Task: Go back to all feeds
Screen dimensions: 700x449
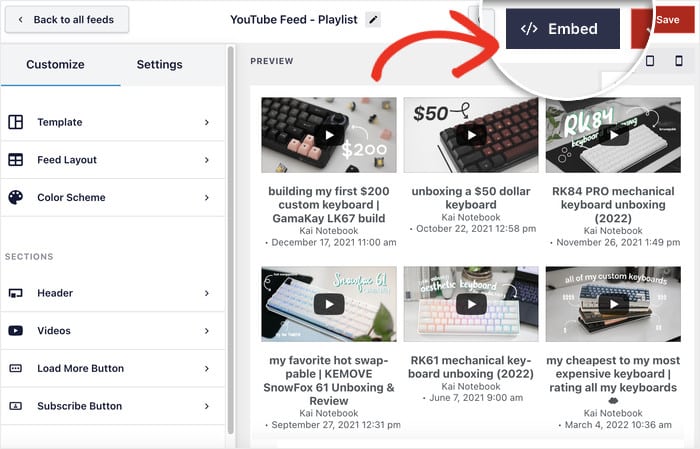Action: [67, 20]
